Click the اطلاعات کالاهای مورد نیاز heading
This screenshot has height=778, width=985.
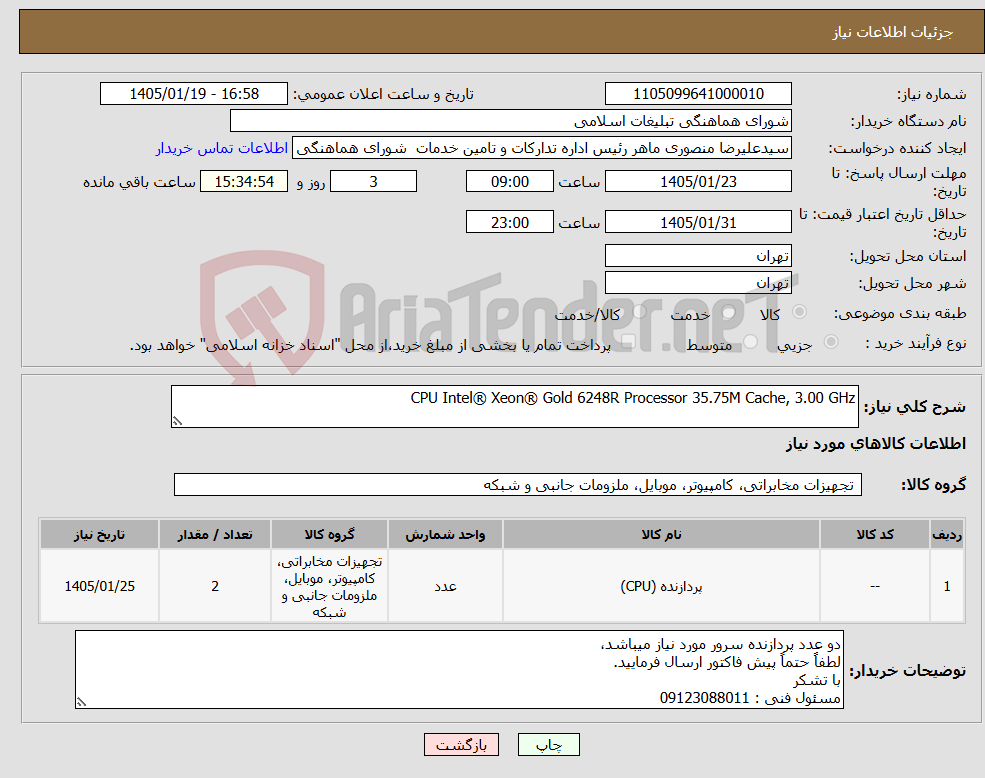pos(876,444)
